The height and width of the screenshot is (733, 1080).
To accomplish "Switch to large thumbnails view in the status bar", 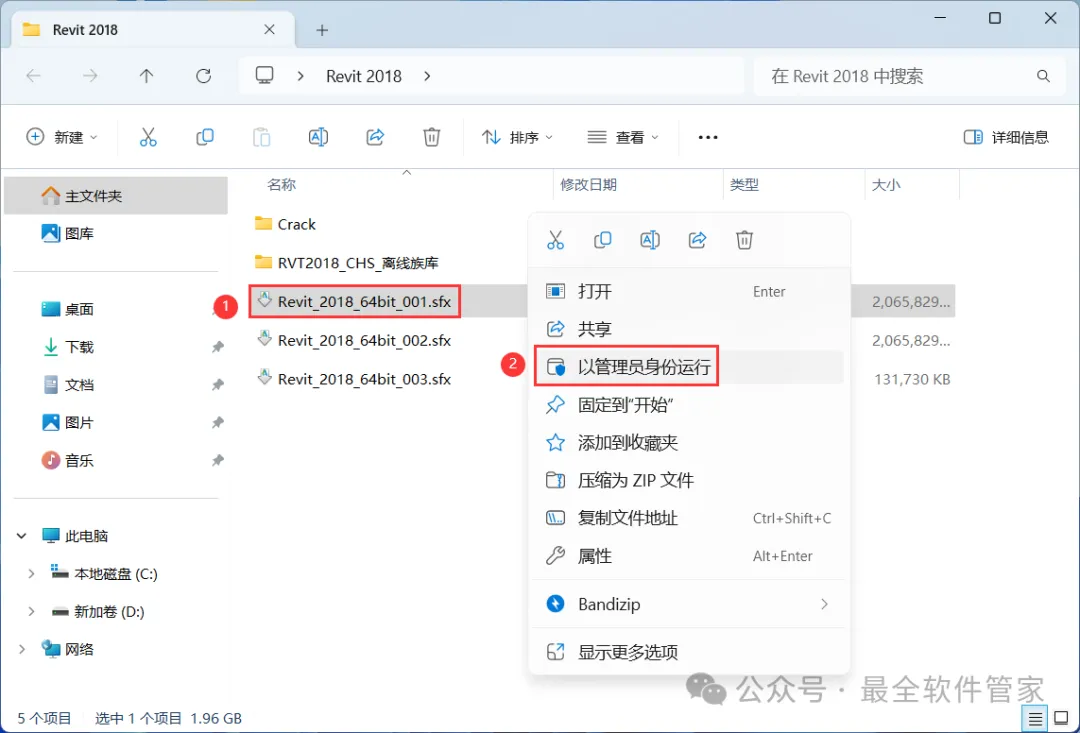I will coord(1061,719).
